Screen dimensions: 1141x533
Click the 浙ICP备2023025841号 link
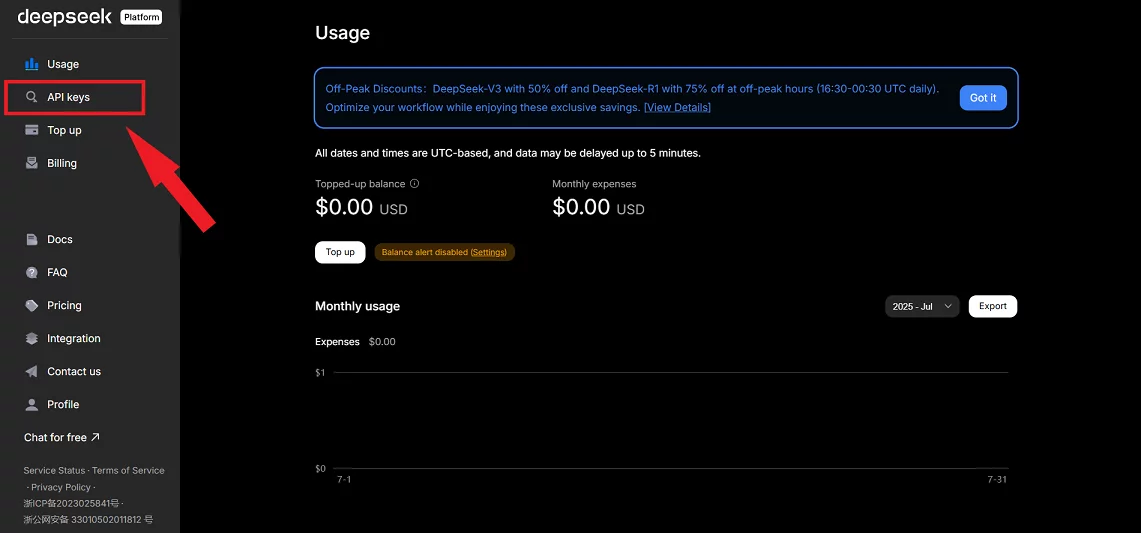pos(71,503)
